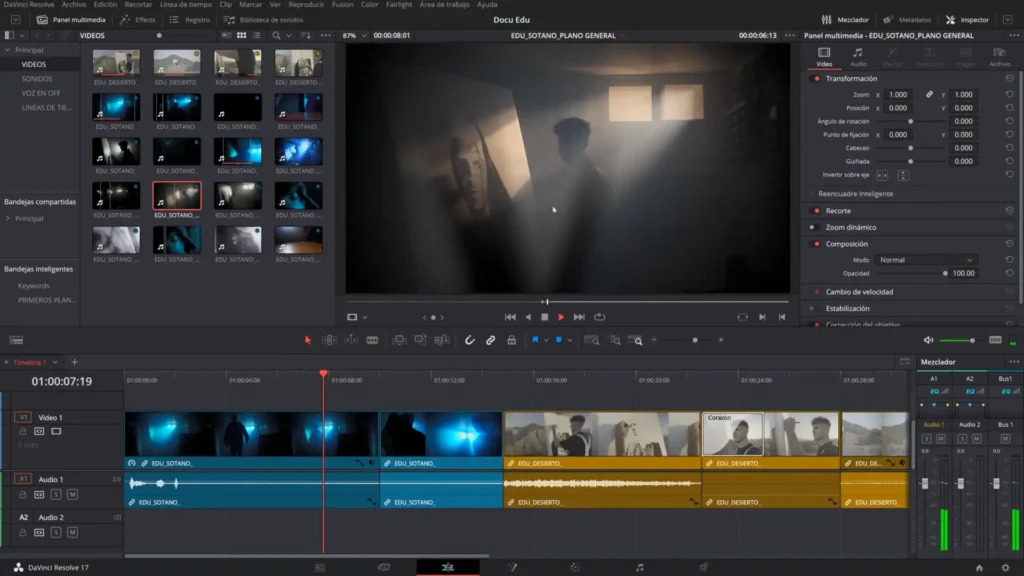Activate the Blade Edit razor tool
Image resolution: width=1024 pixels, height=576 pixels.
click(372, 340)
